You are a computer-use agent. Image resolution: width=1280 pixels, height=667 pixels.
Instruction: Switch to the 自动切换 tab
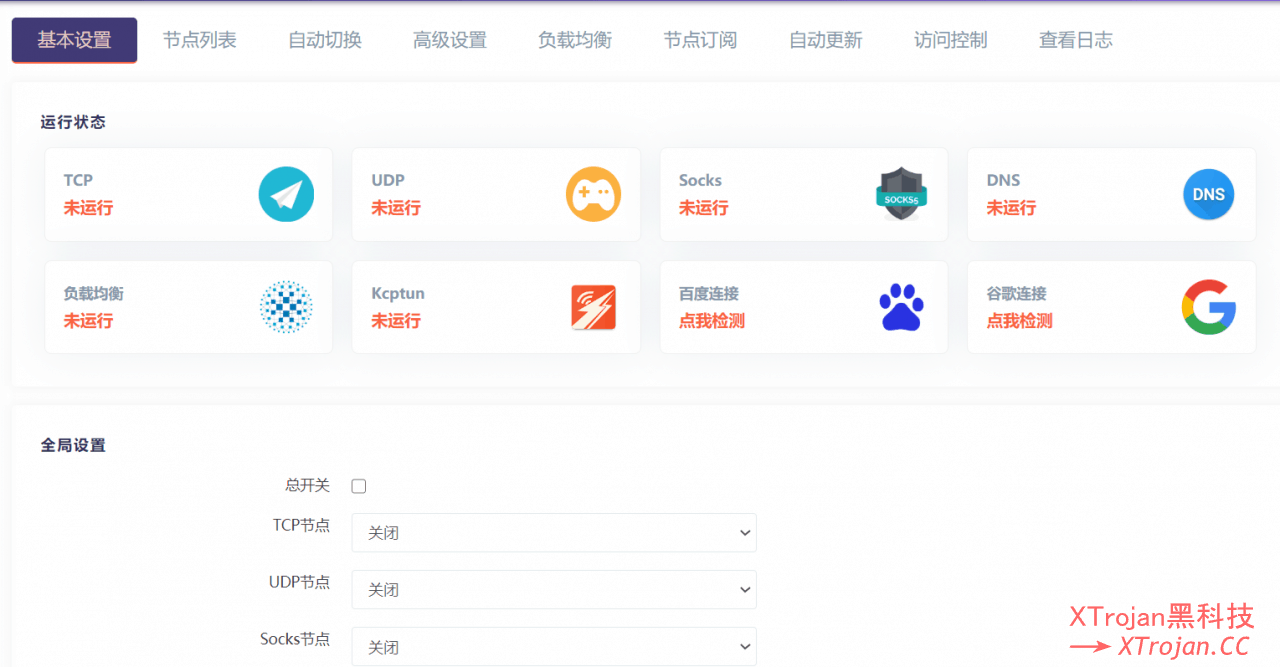pos(324,40)
